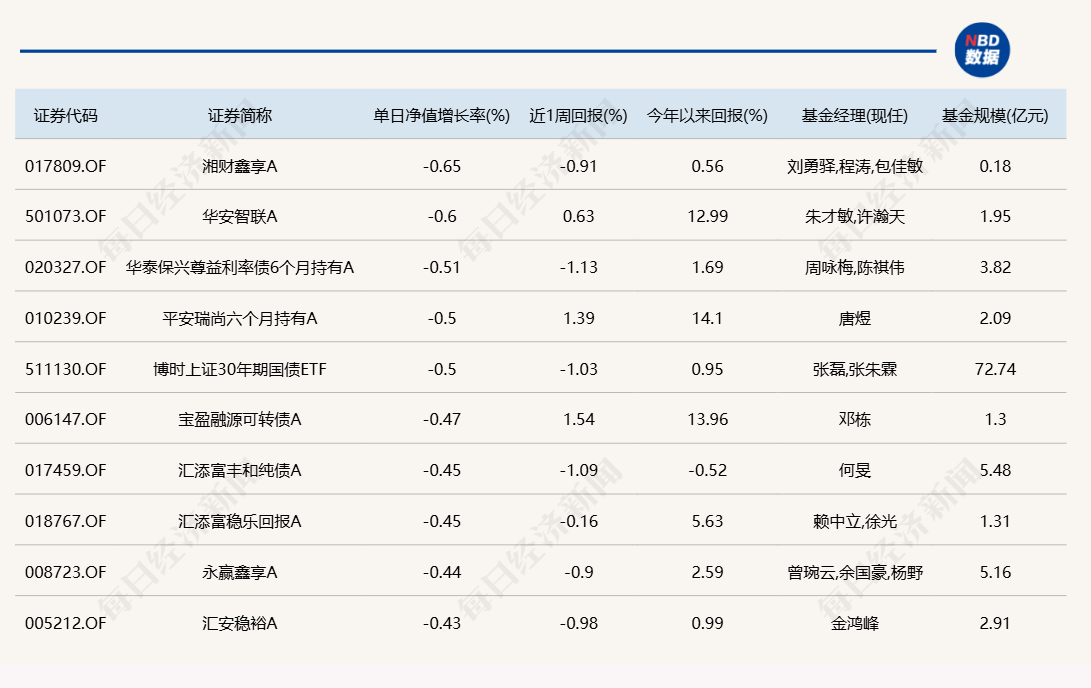This screenshot has width=1091, height=688.
Task: Select manager cell 曾琬云,余国豪,杨野
Action: click(x=854, y=572)
